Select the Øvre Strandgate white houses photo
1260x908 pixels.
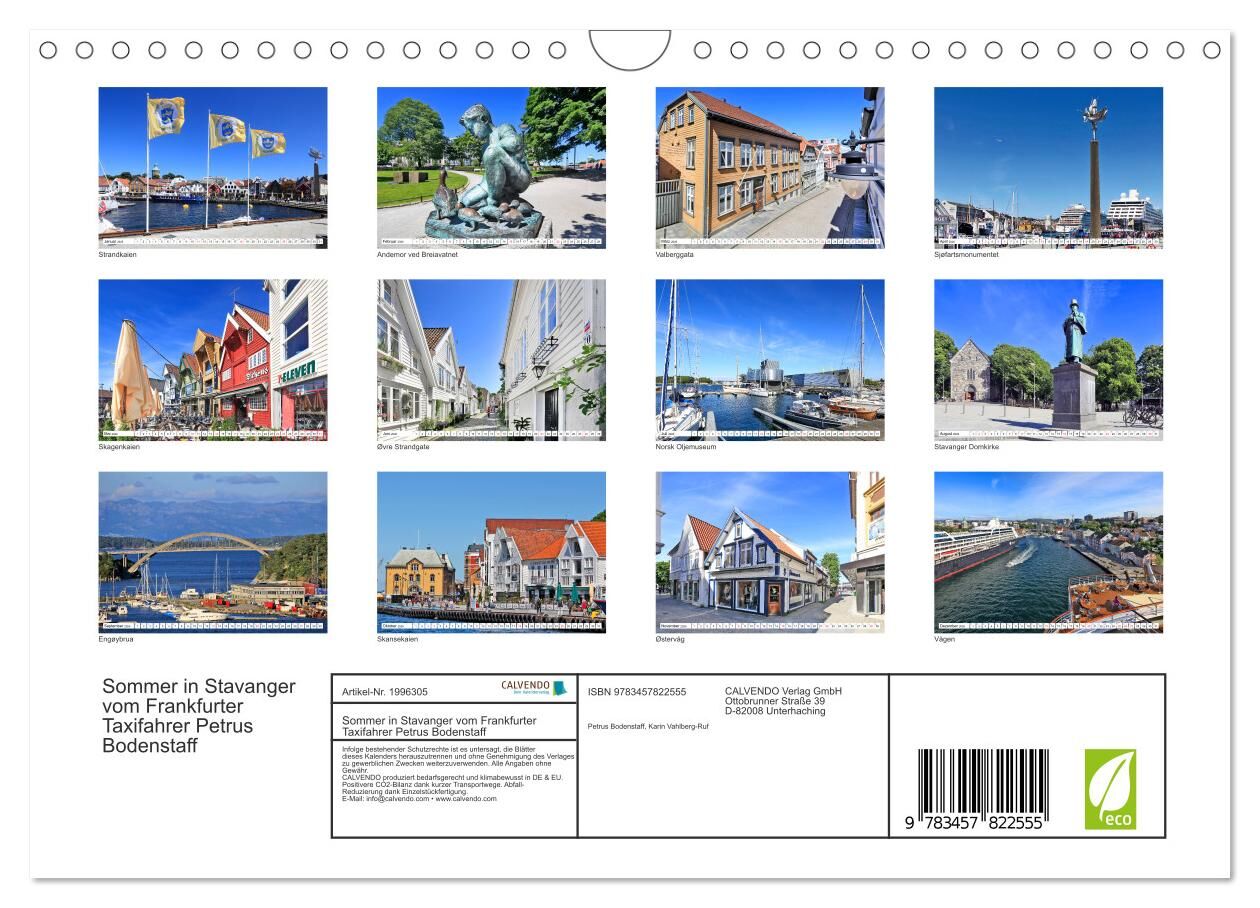pos(491,360)
